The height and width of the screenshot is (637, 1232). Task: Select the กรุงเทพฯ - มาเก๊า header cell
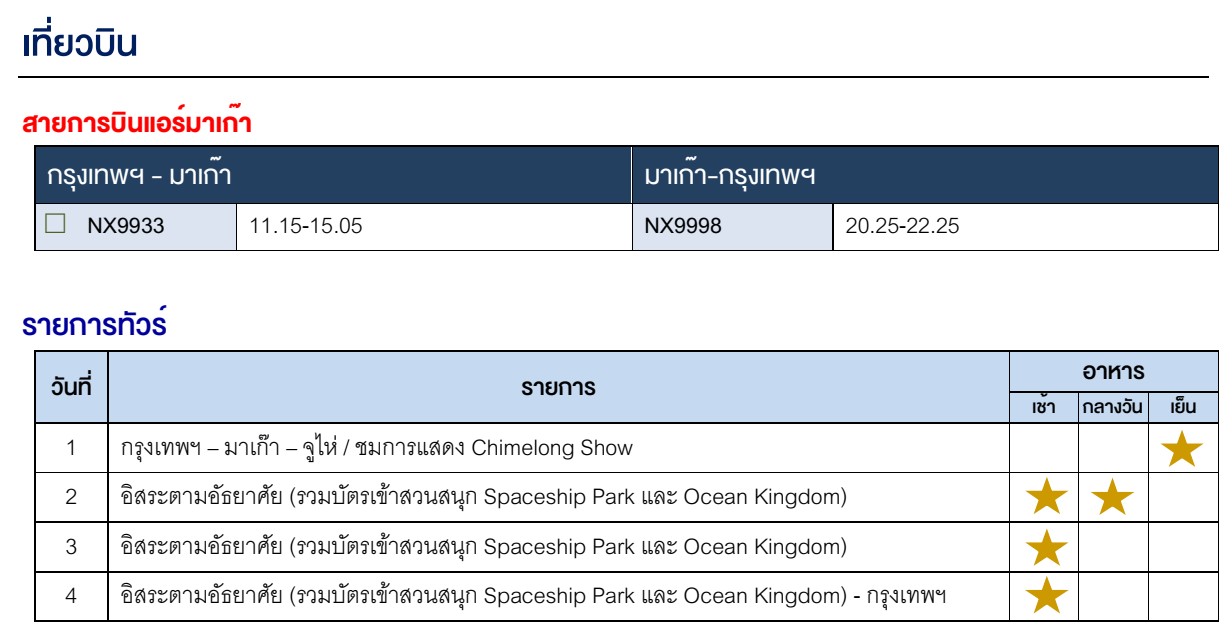click(333, 176)
